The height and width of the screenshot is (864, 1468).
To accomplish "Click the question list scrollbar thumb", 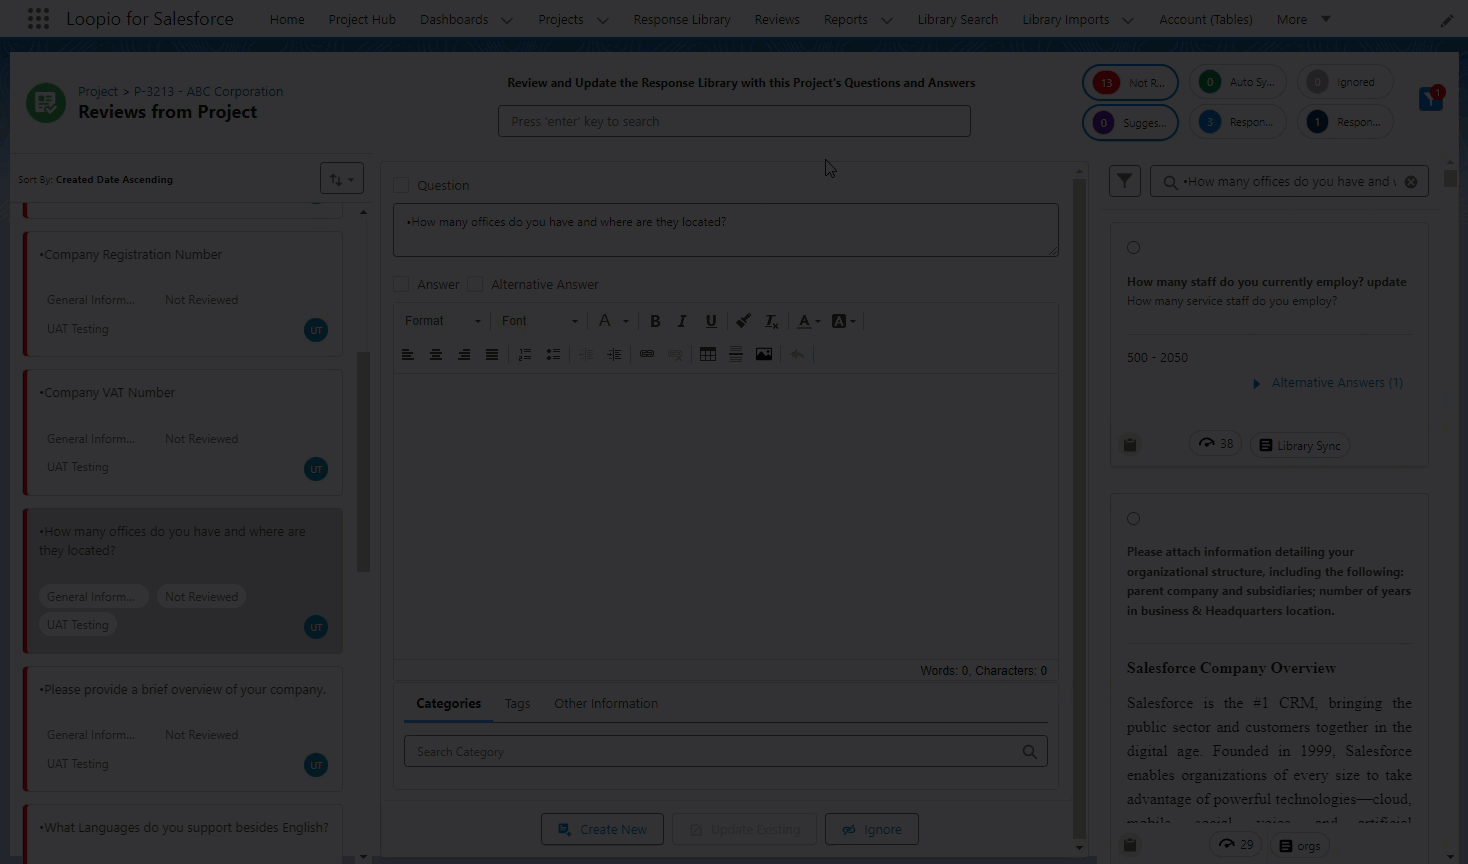I will point(363,462).
